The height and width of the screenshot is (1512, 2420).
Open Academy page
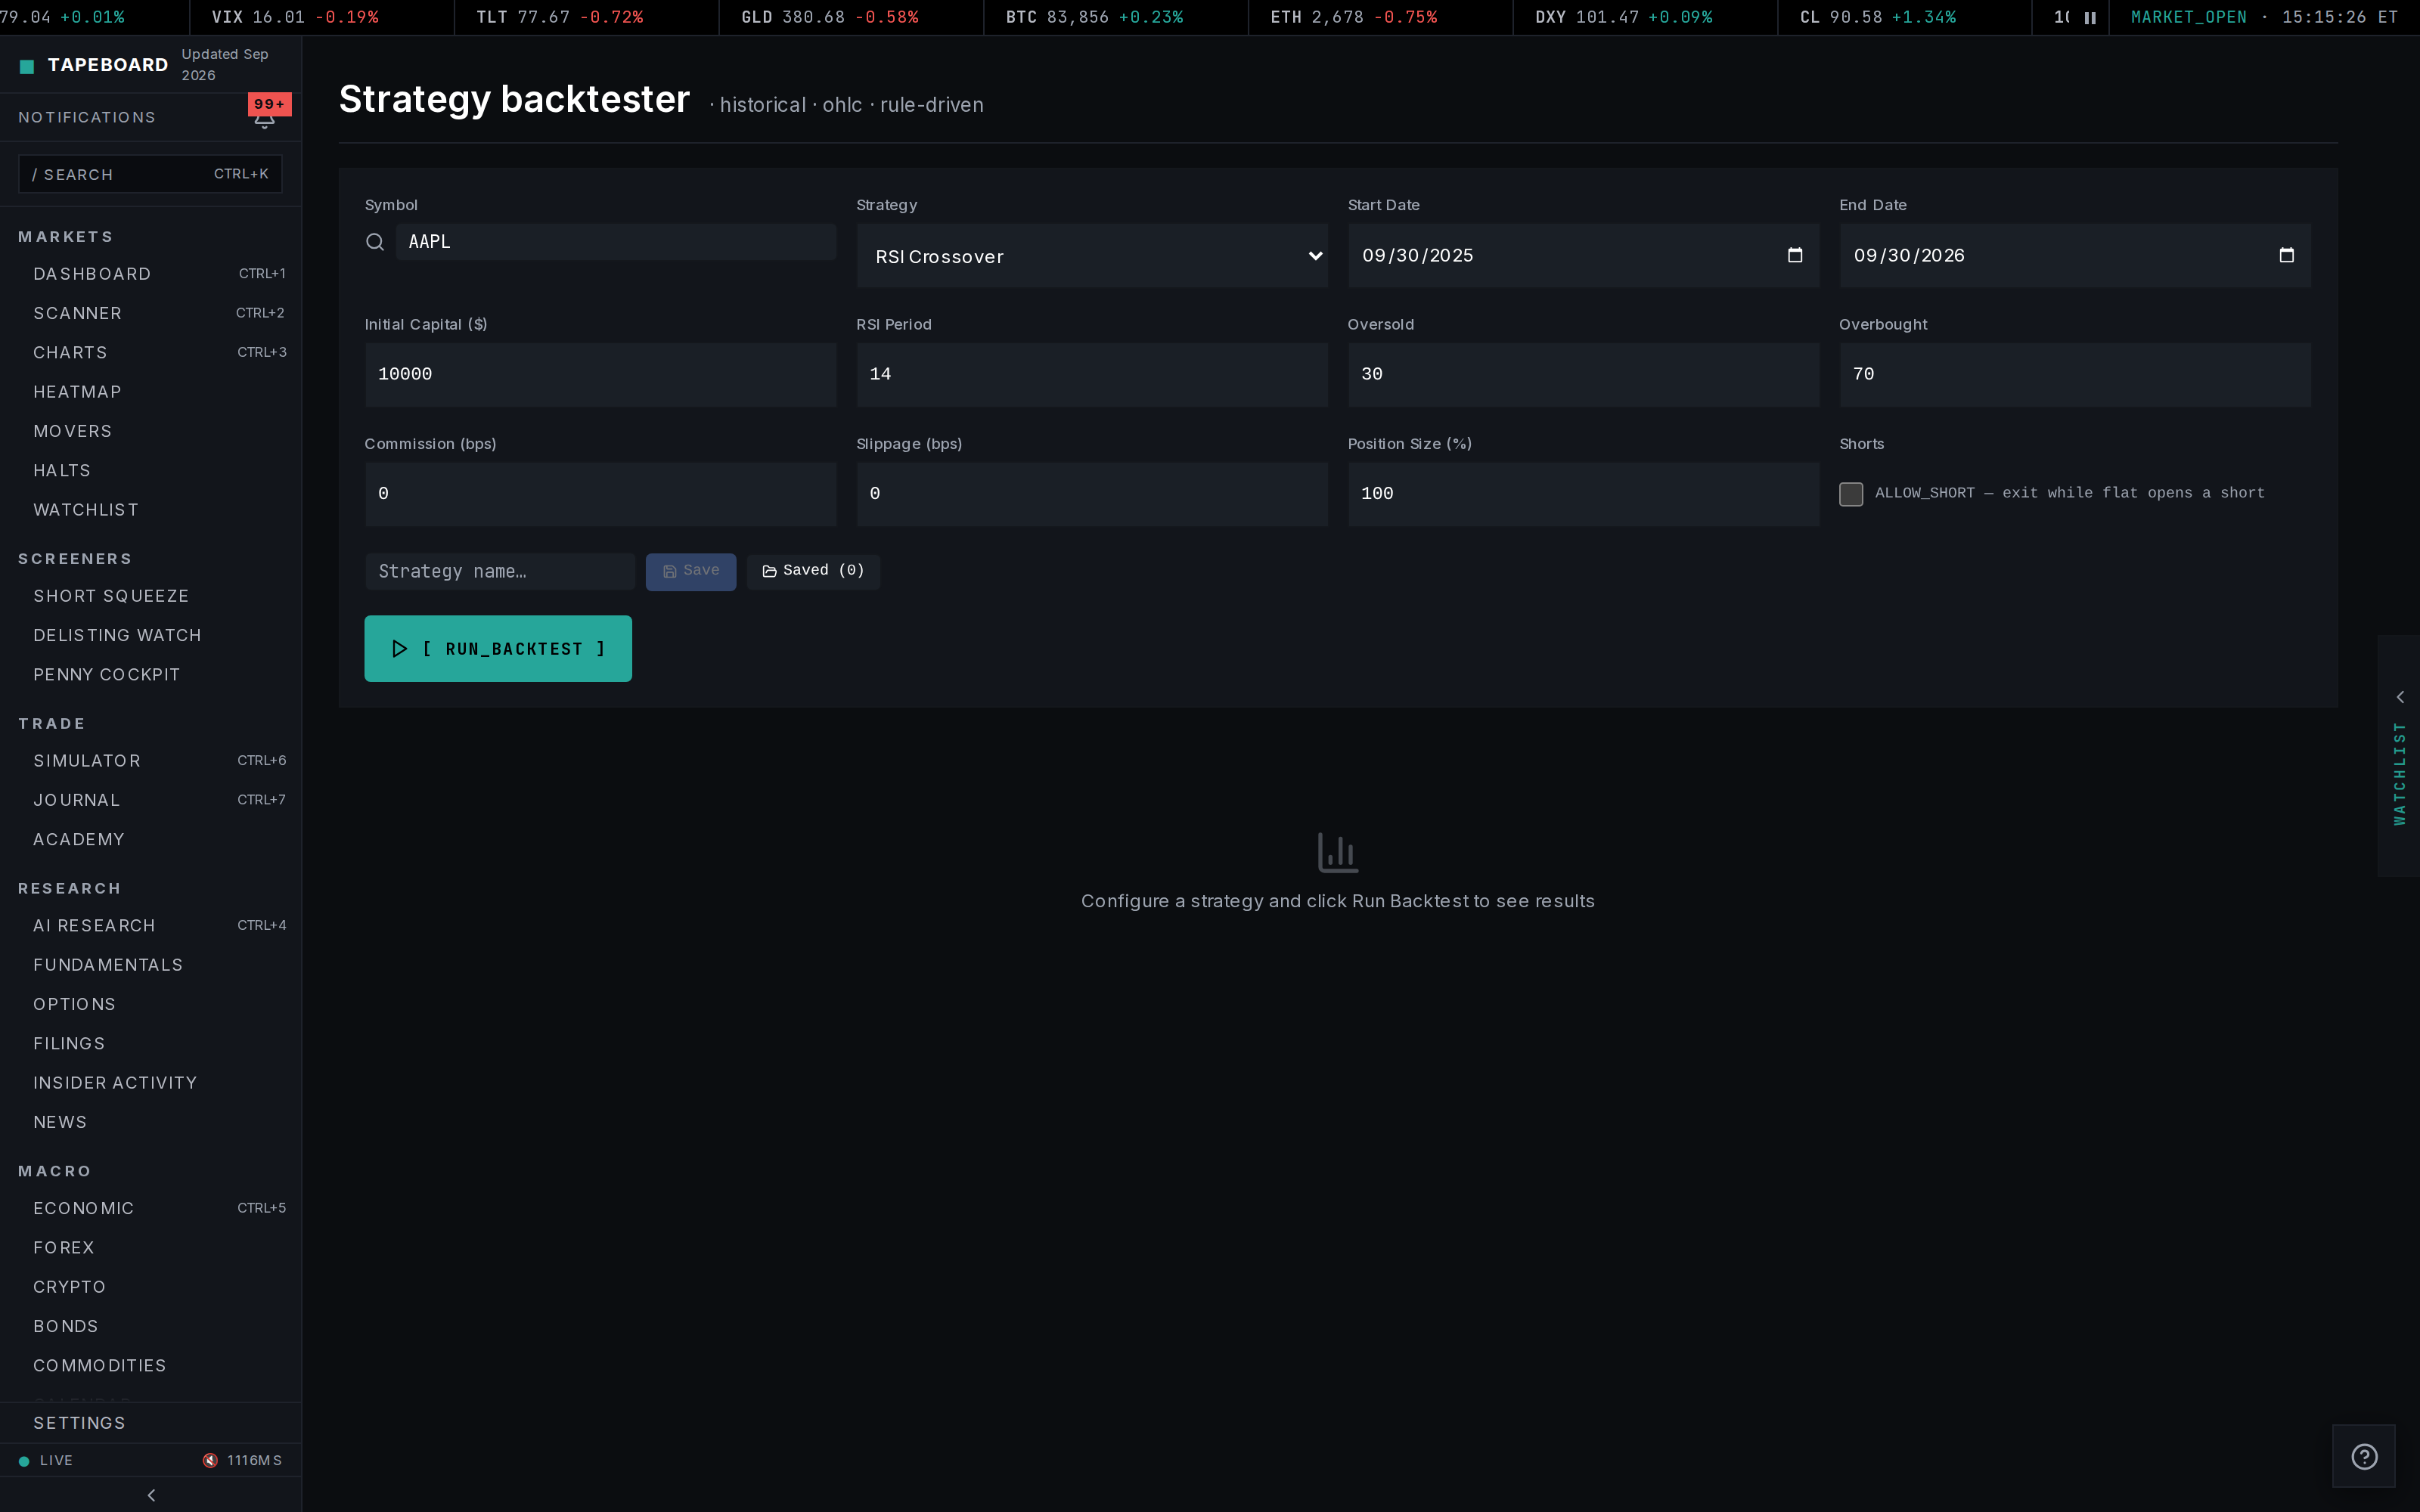pyautogui.click(x=151, y=840)
